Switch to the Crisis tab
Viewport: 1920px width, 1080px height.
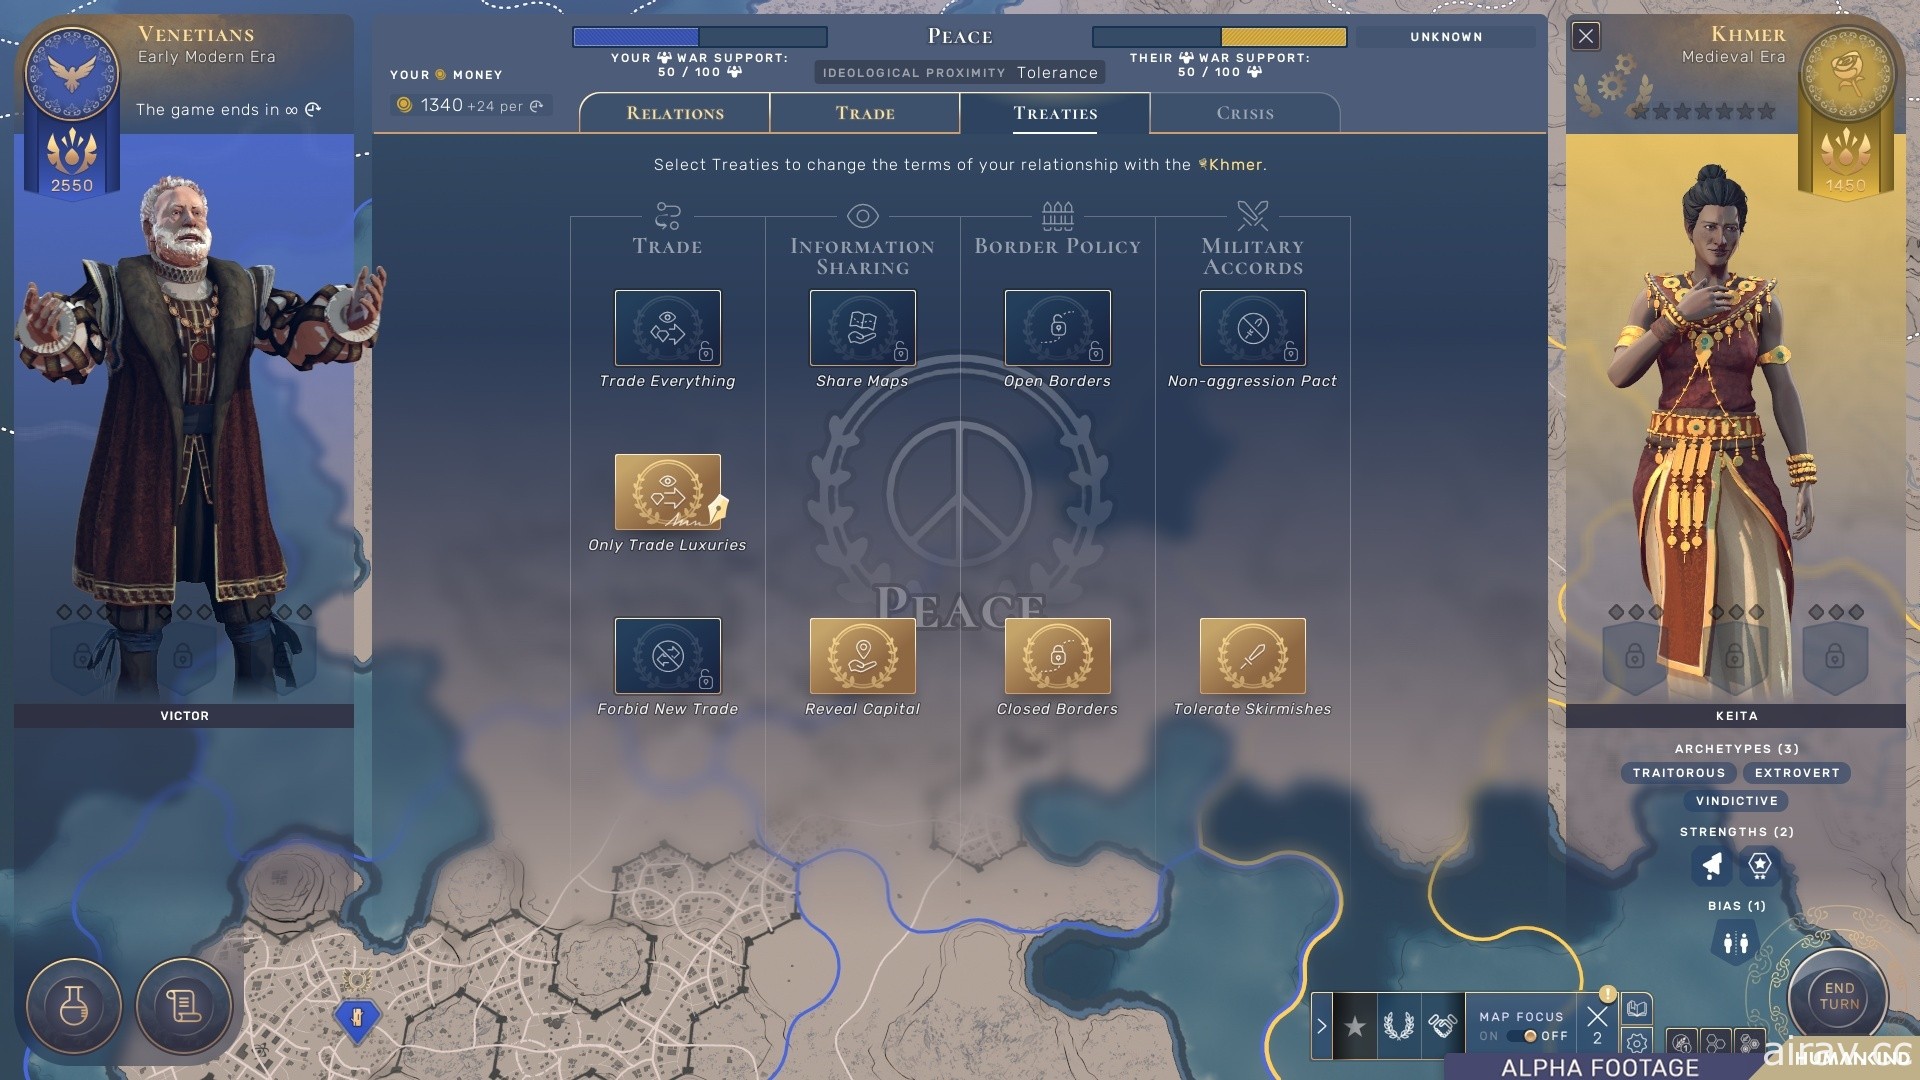coord(1245,112)
